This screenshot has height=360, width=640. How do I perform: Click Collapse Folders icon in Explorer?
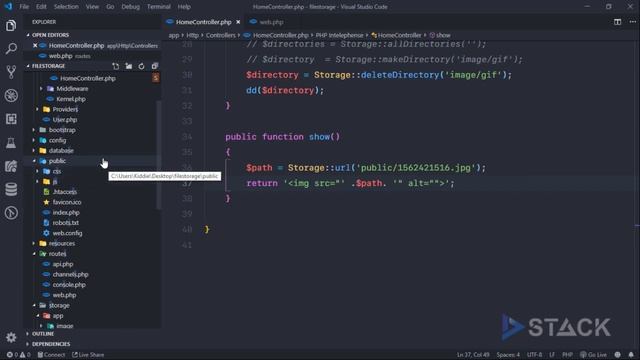pyautogui.click(x=155, y=66)
